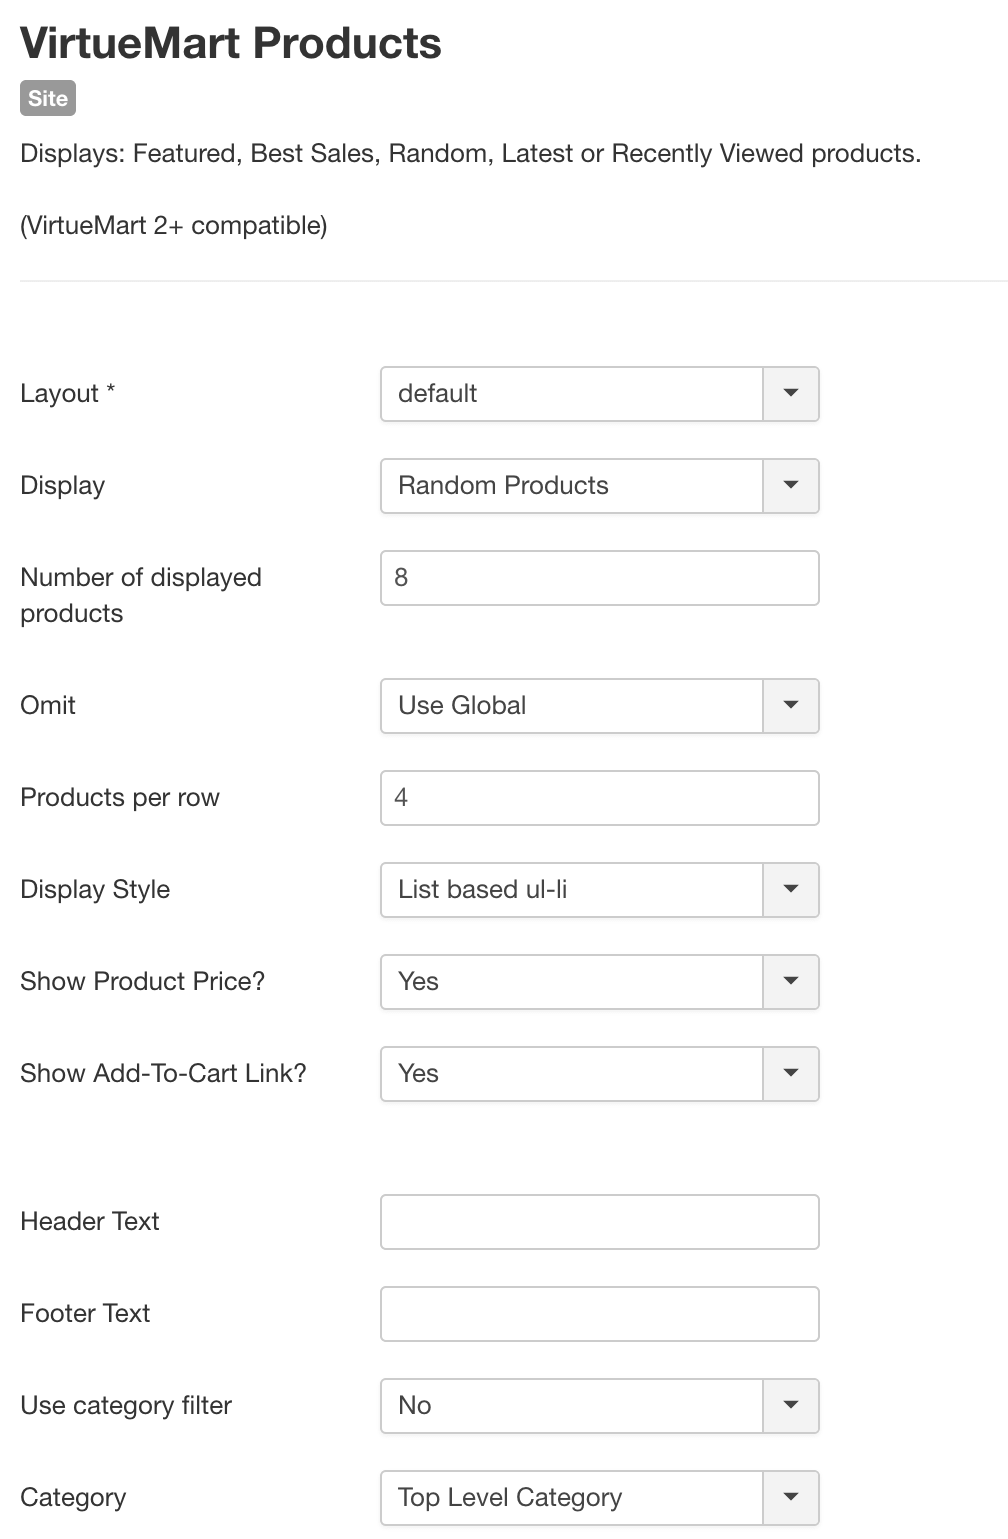
Task: Click into the Products per row field
Action: click(600, 798)
